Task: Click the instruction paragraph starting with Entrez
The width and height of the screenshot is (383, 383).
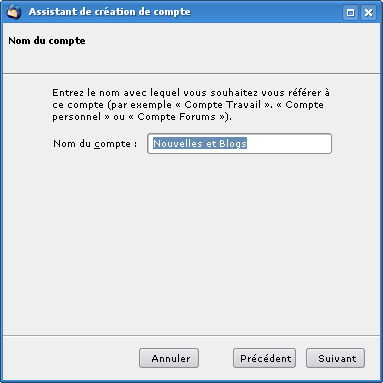Action: pos(191,105)
